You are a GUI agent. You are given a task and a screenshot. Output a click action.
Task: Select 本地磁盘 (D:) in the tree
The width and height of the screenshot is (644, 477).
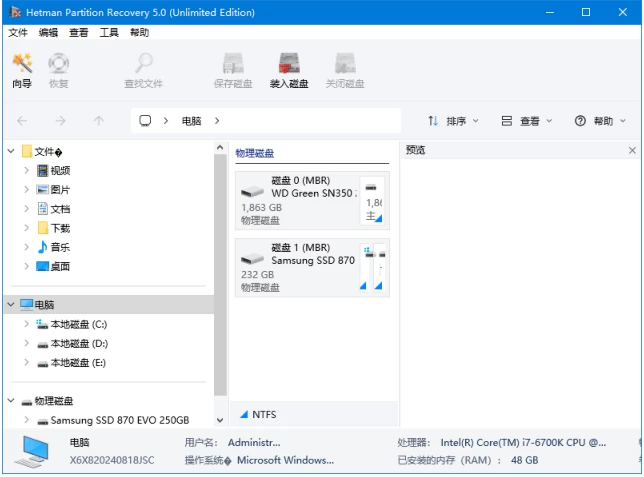(78, 343)
